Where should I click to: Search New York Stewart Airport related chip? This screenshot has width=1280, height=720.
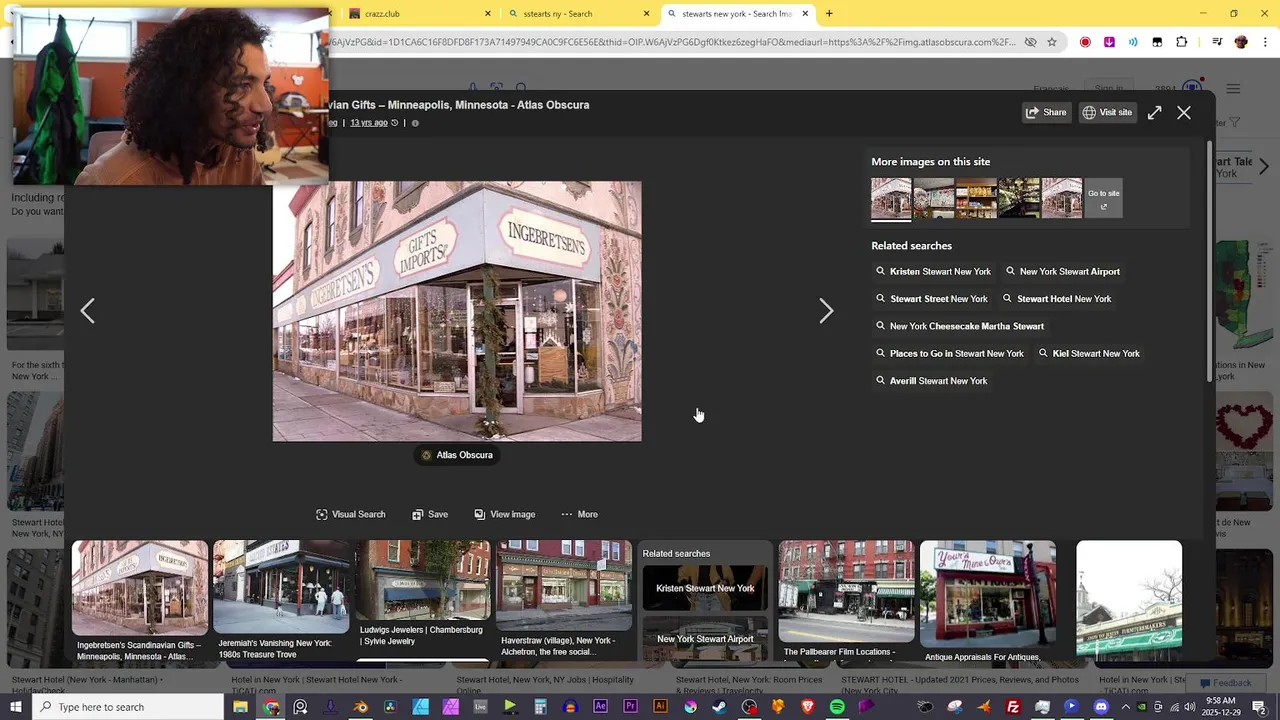1062,271
